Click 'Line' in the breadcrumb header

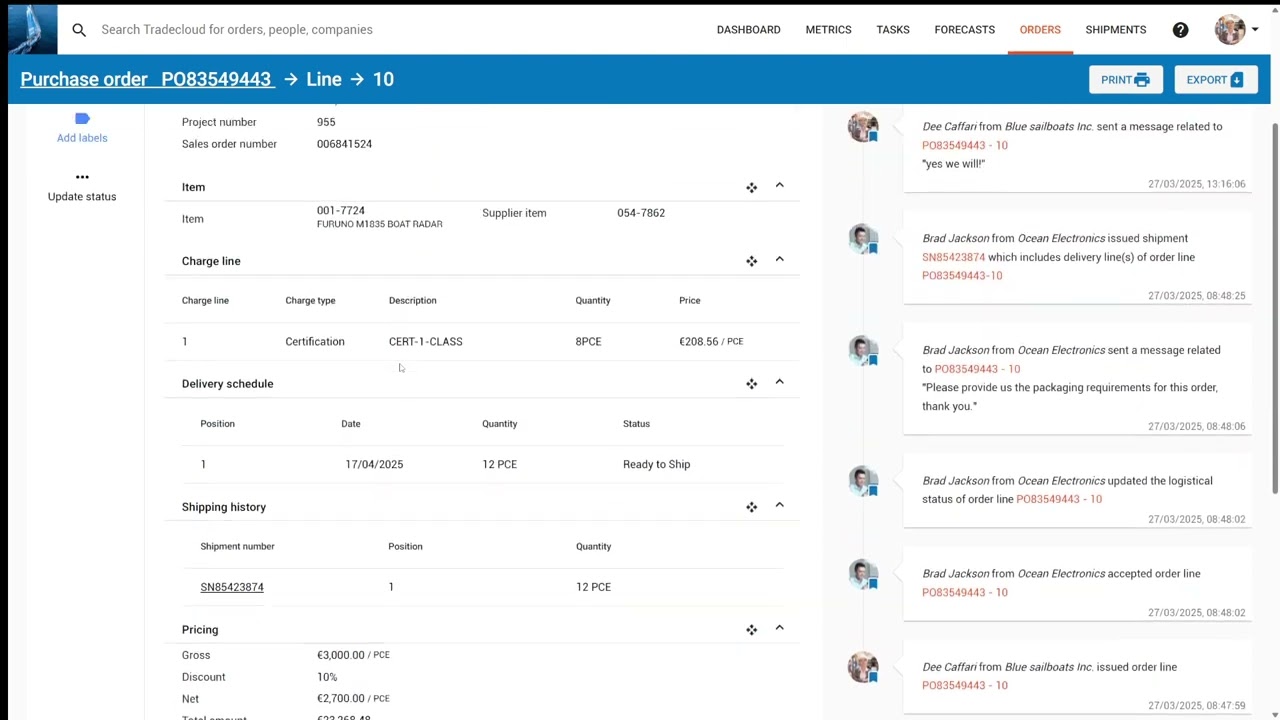coord(324,79)
